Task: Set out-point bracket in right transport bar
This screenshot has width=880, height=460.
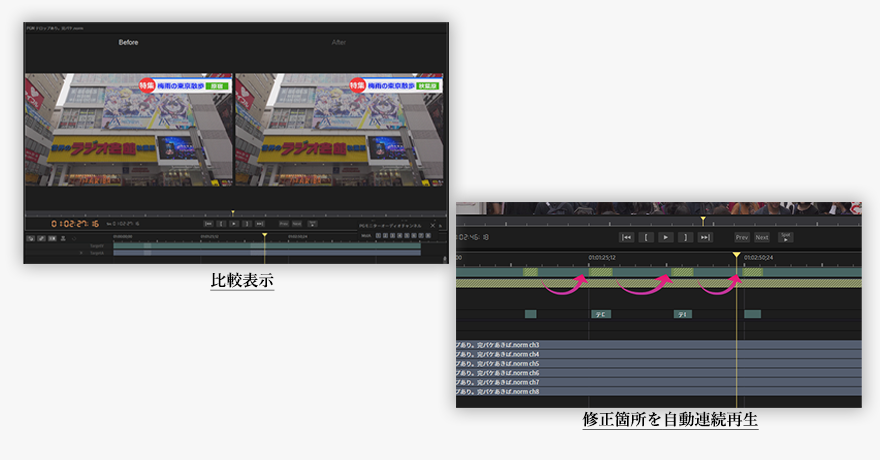Action: pos(685,237)
